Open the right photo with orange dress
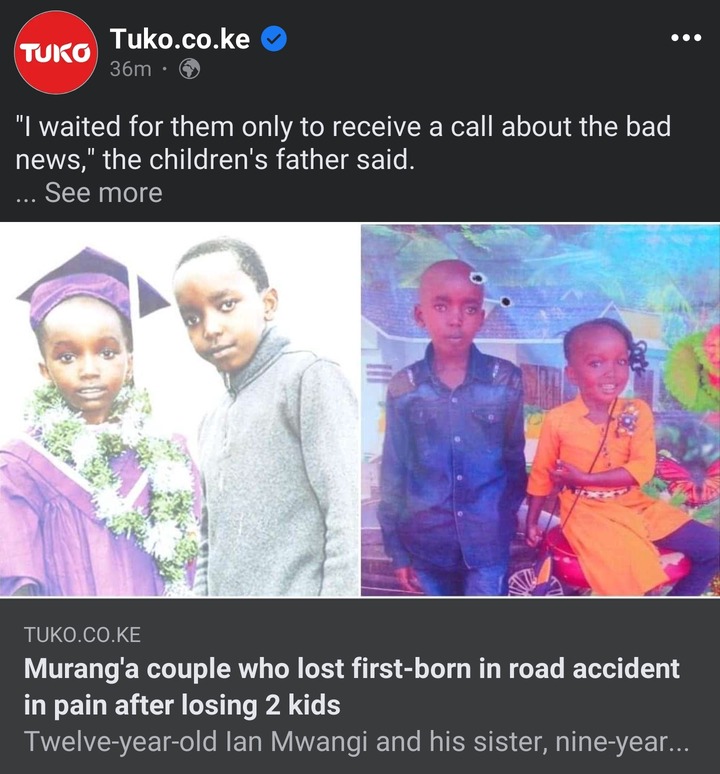The height and width of the screenshot is (774, 720). (540, 410)
